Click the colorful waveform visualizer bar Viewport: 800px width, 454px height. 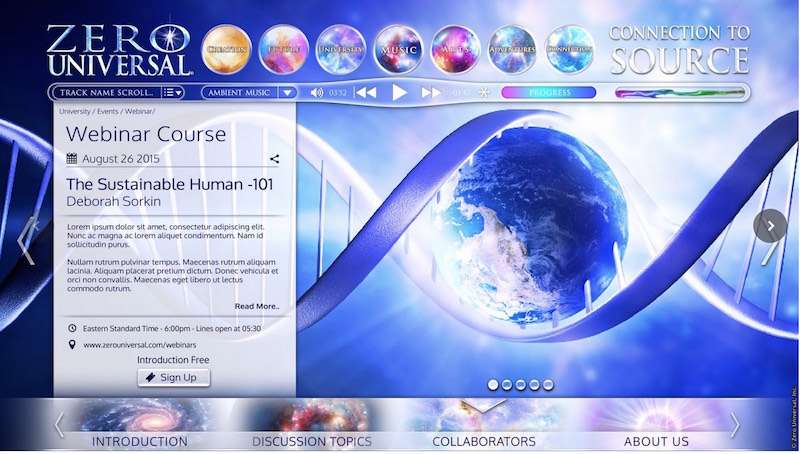680,93
